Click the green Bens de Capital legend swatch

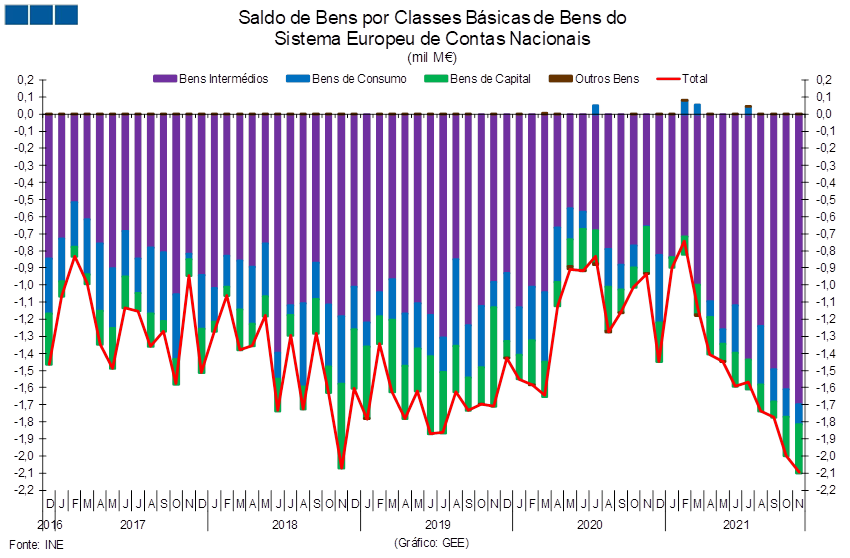[x=436, y=79]
